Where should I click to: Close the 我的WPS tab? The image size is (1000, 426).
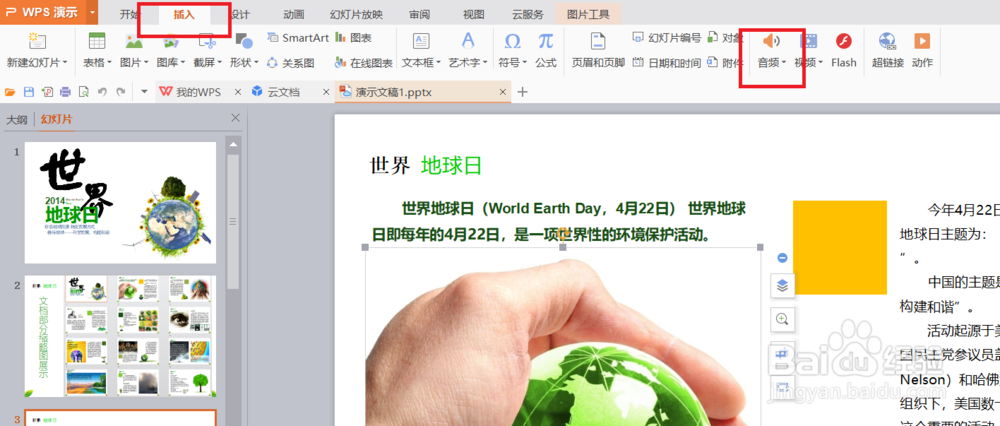coord(238,92)
